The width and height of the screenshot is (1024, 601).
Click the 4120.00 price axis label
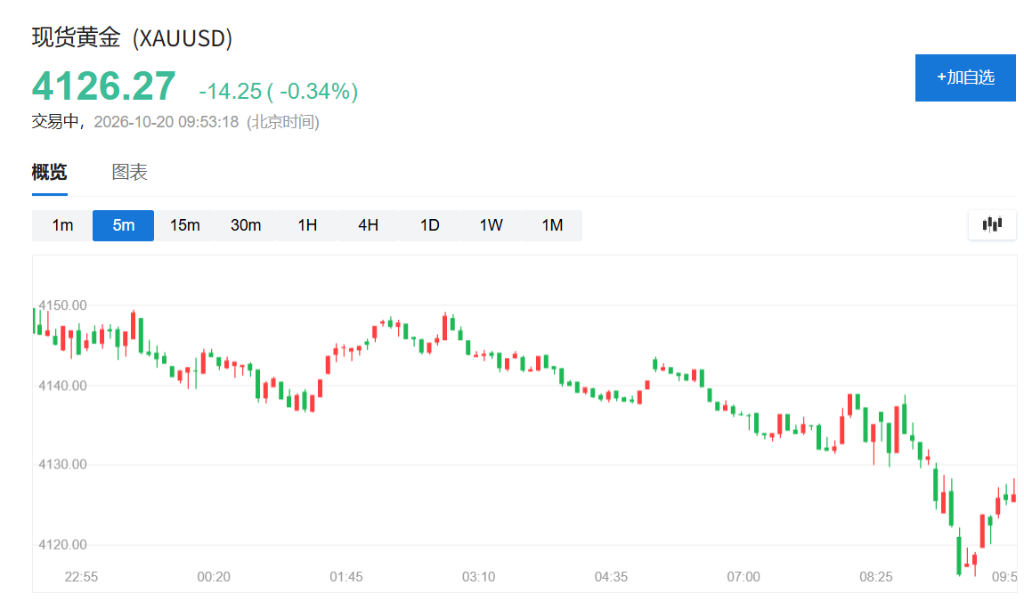(63, 545)
